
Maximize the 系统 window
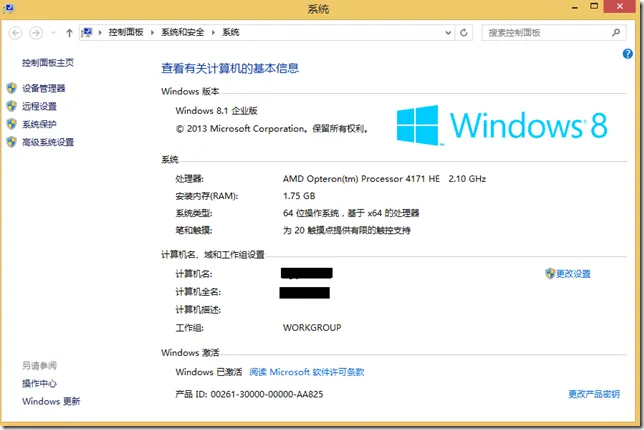point(594,6)
